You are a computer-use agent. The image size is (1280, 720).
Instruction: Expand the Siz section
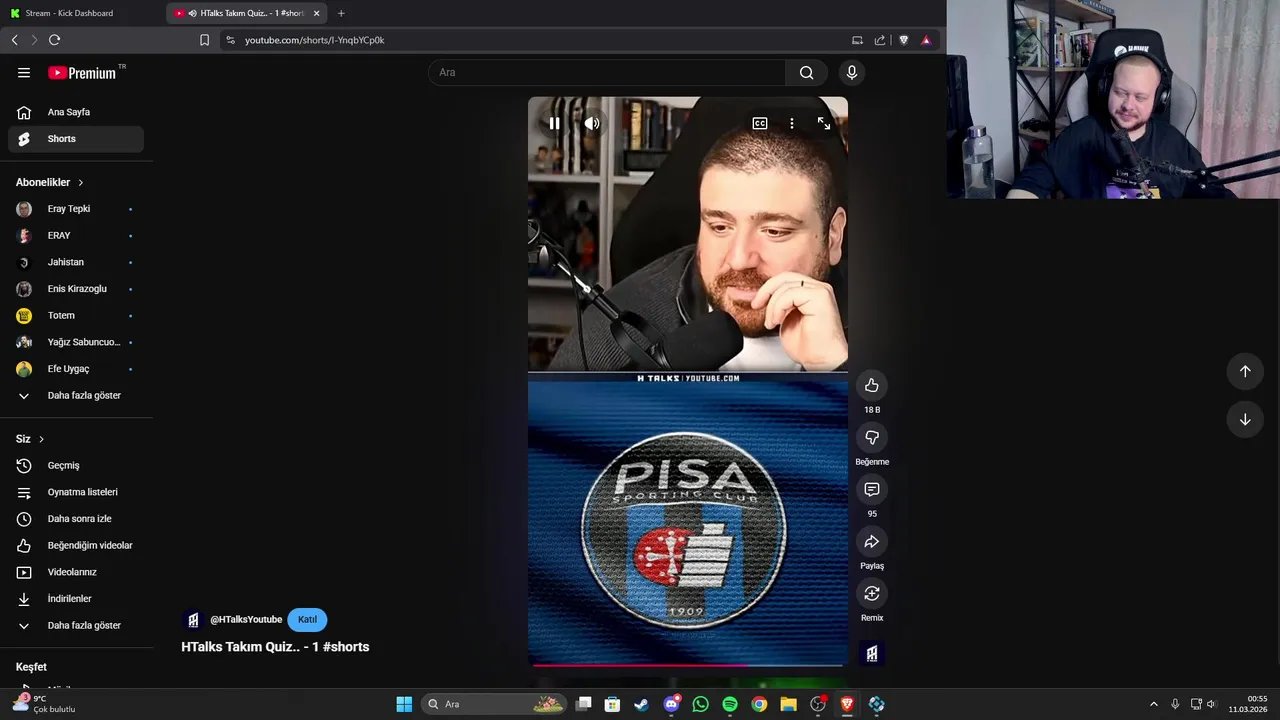pos(30,439)
